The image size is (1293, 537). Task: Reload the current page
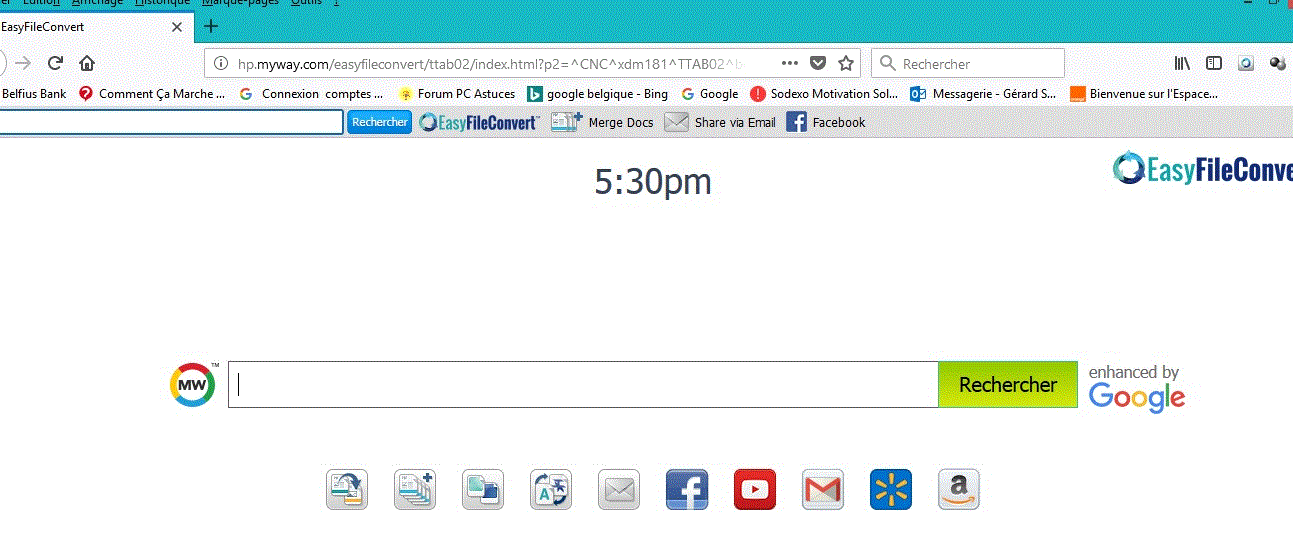56,63
